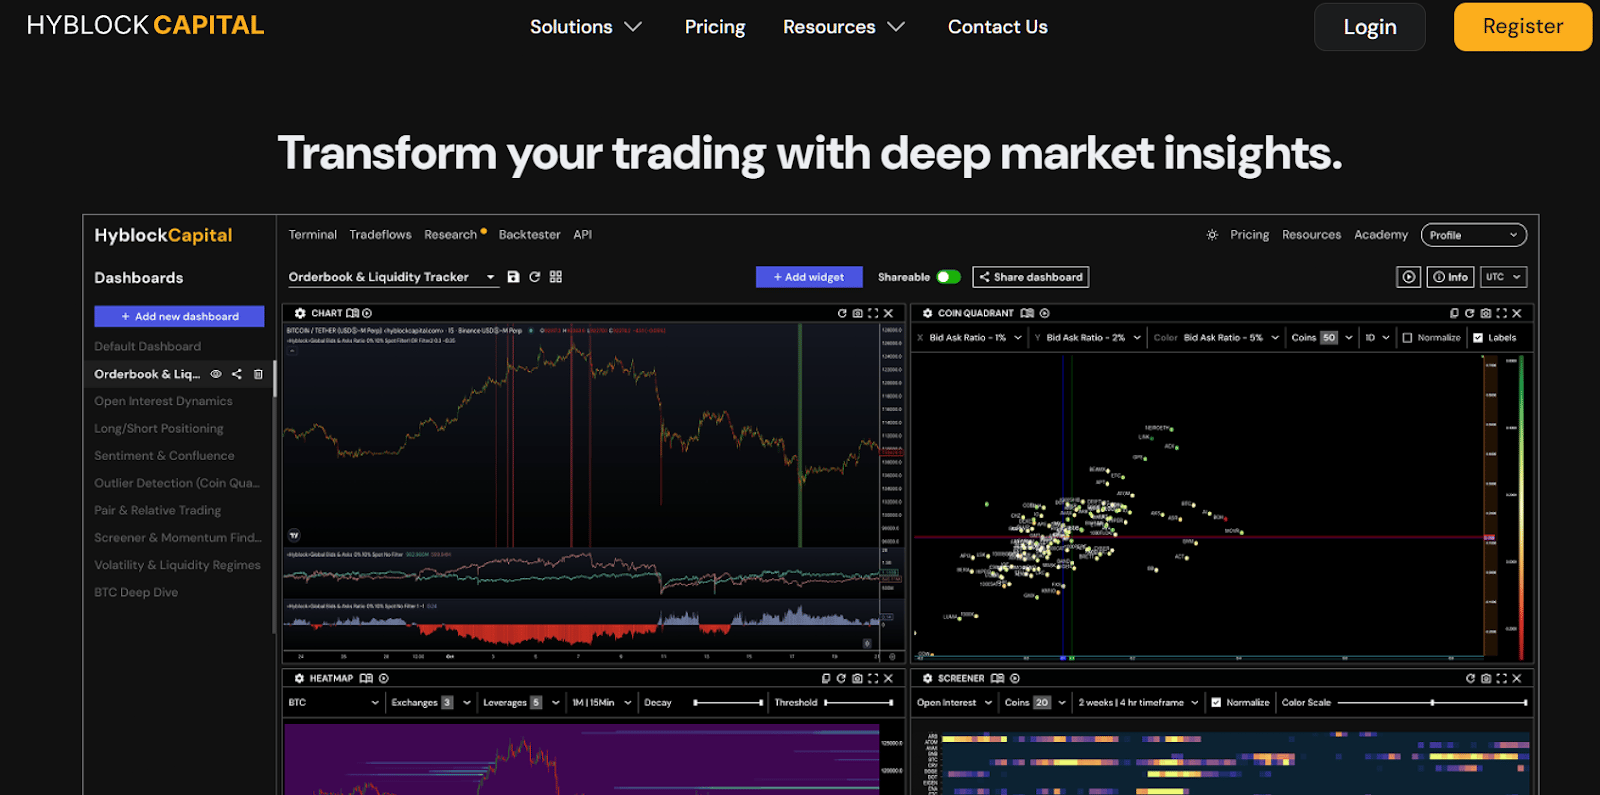
Task: Open SCREENER widget settings gear
Action: (927, 678)
